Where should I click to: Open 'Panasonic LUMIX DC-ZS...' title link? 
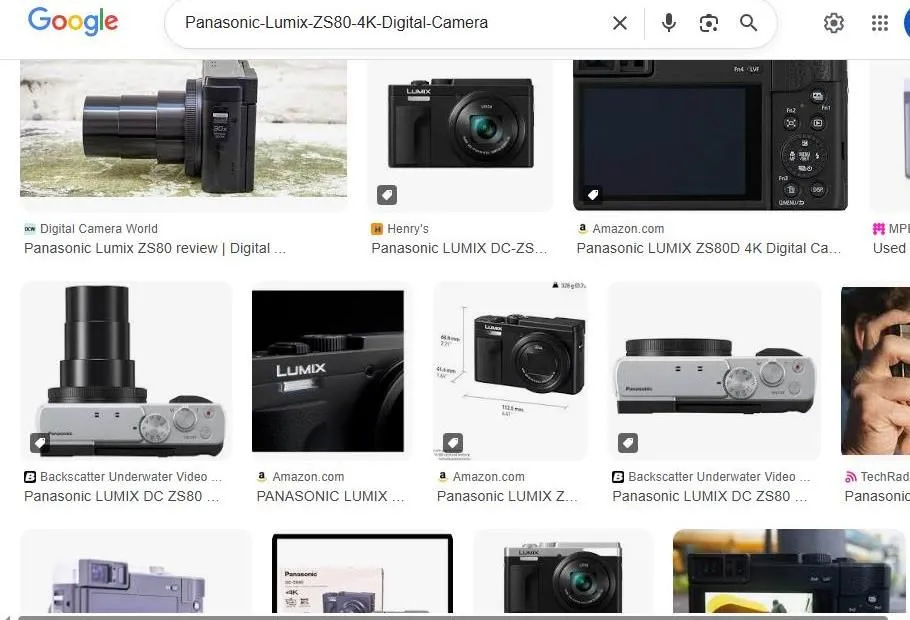459,248
